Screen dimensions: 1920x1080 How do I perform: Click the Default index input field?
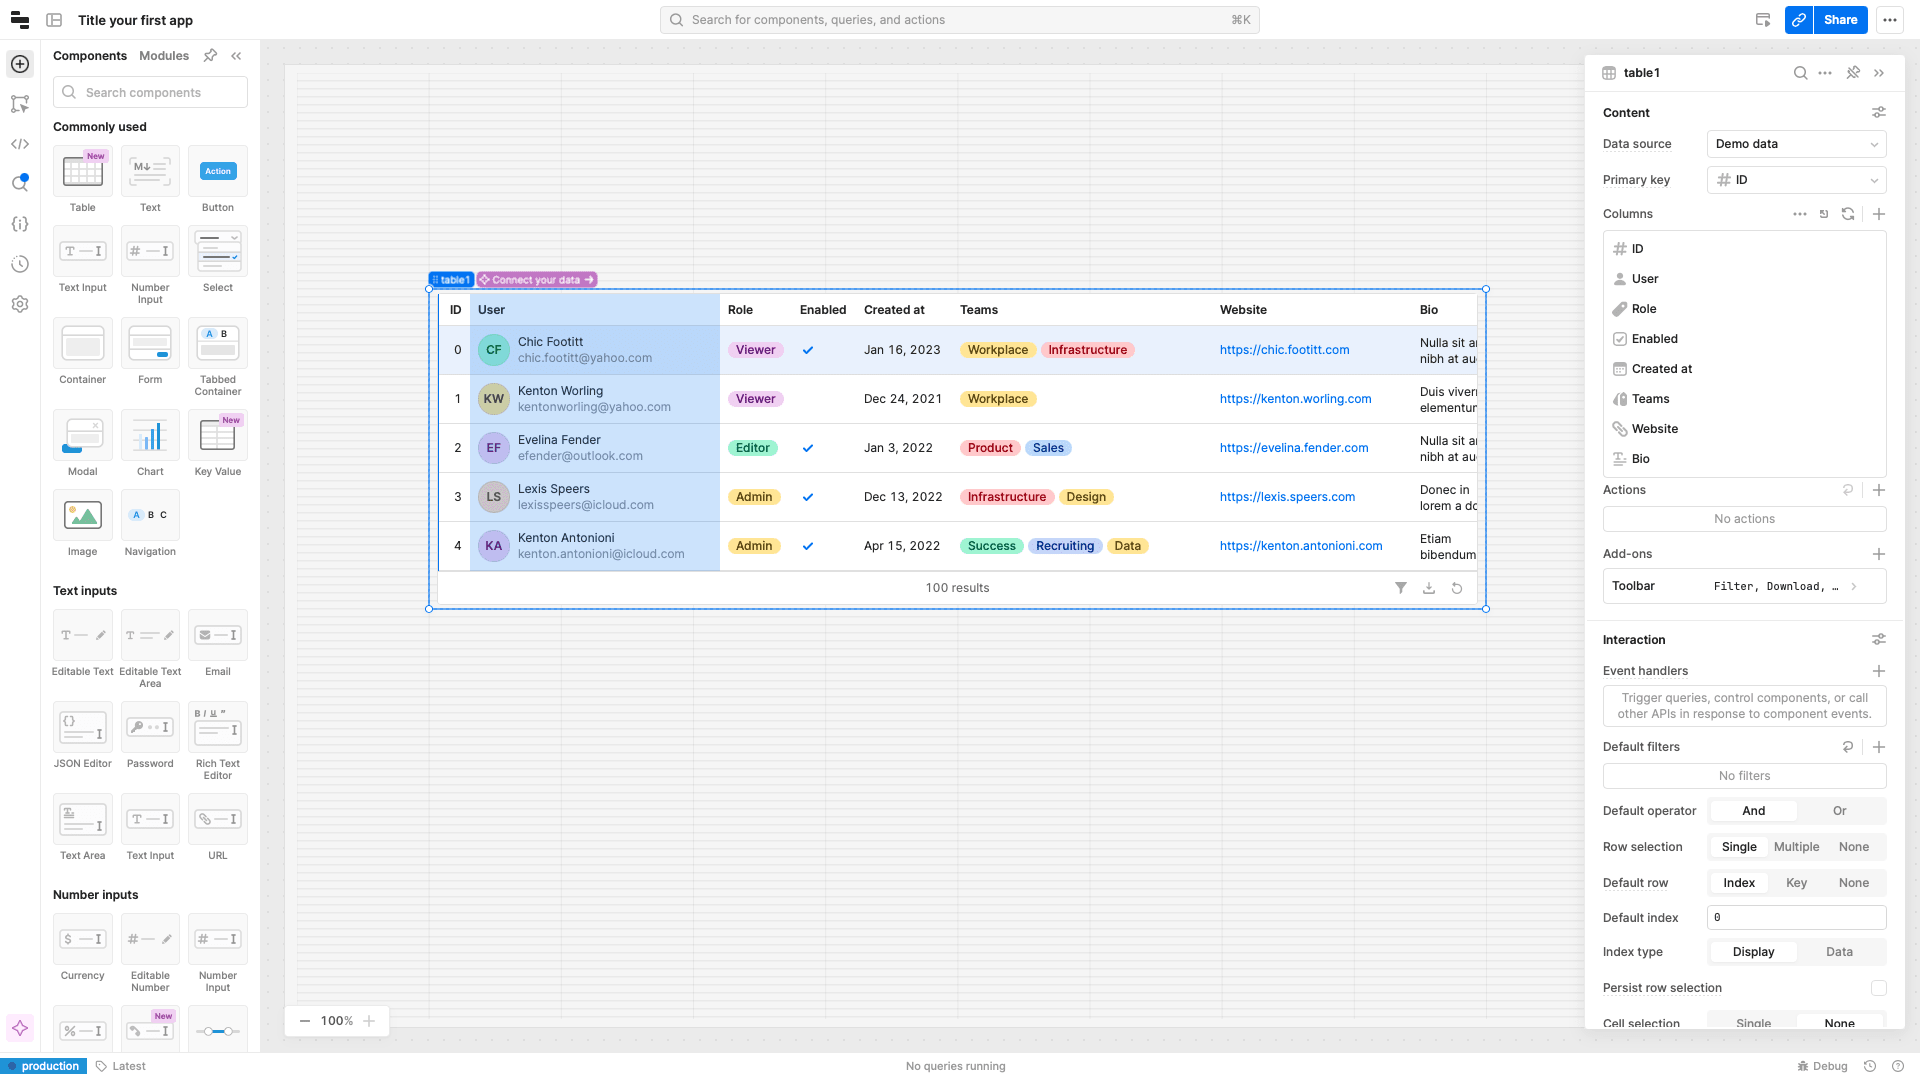(x=1797, y=918)
